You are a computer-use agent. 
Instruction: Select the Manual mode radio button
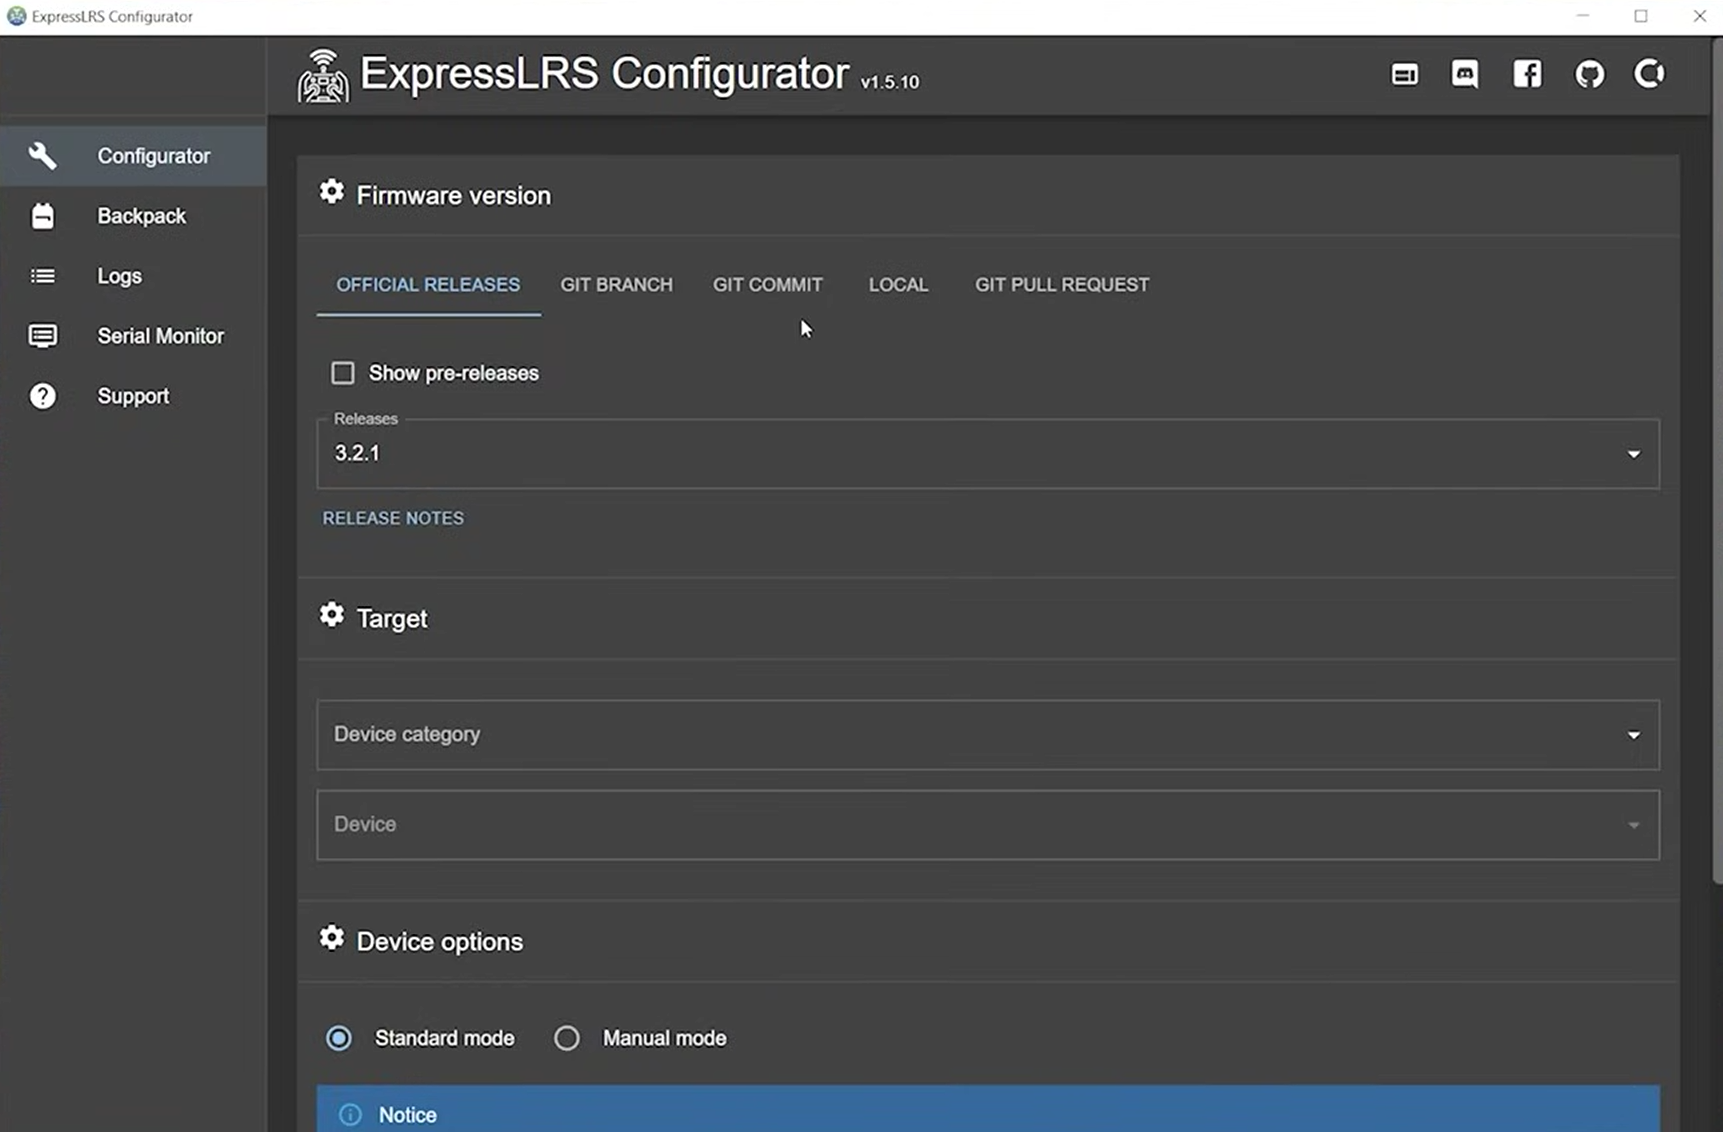pos(567,1038)
